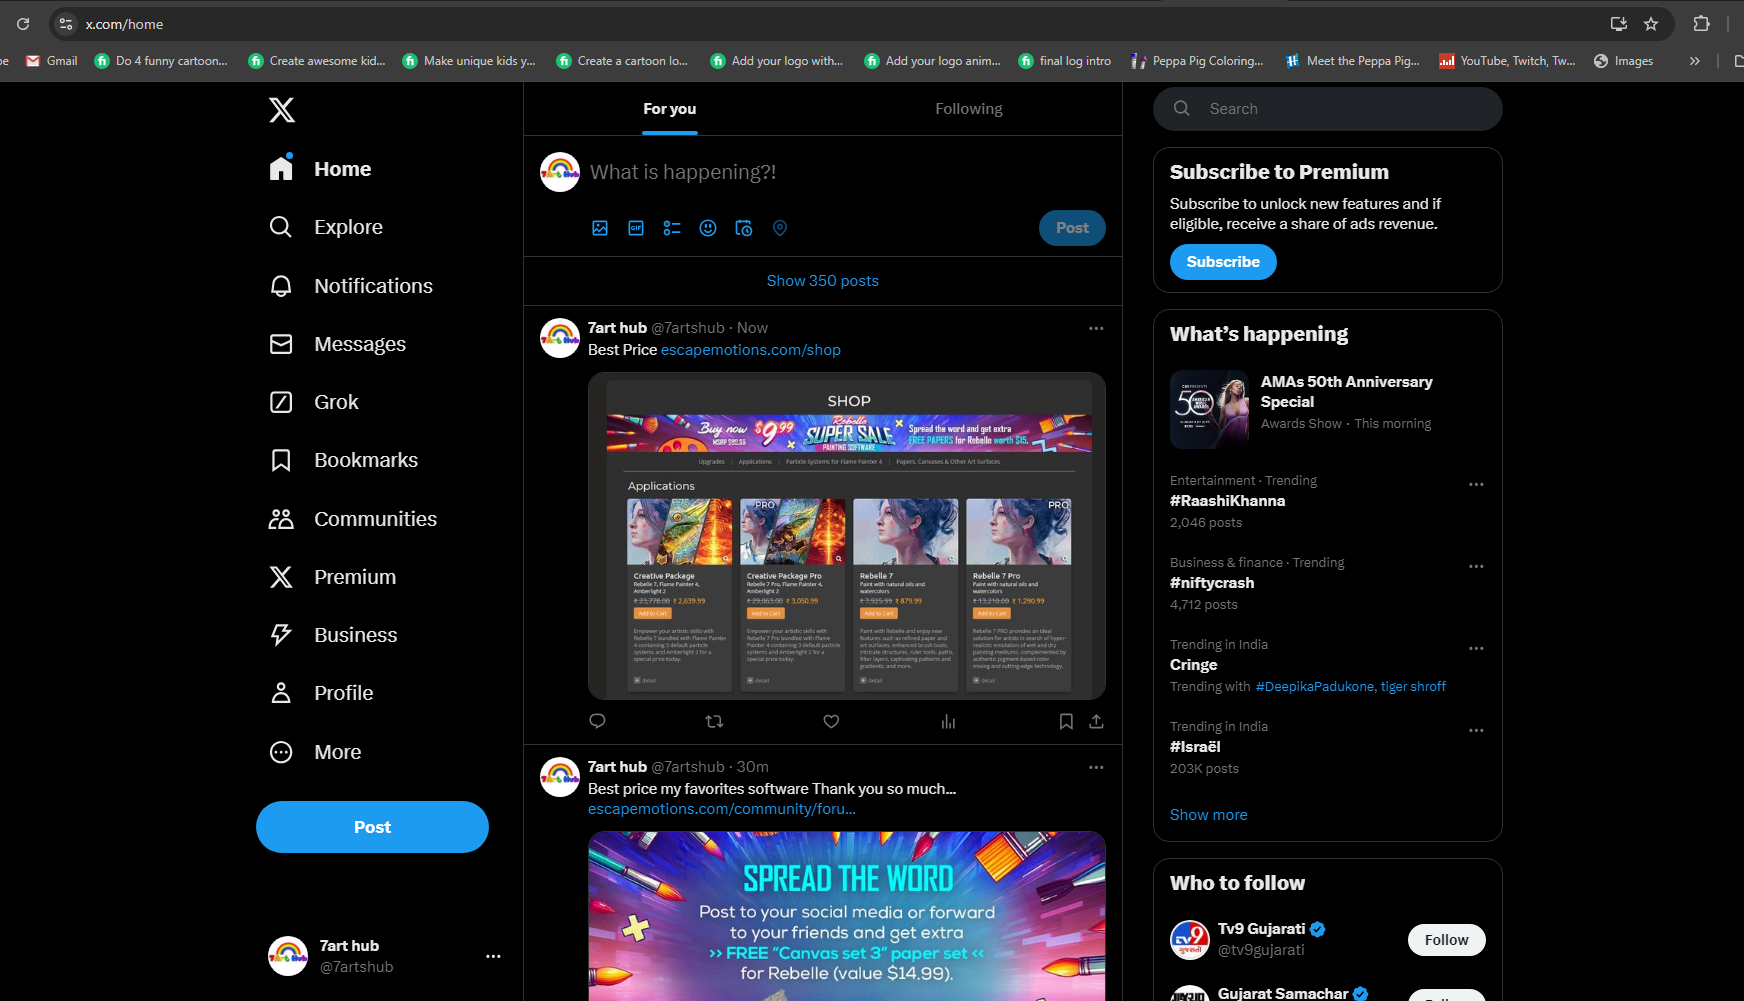
Task: Show more trends in What's happening
Action: coord(1209,815)
